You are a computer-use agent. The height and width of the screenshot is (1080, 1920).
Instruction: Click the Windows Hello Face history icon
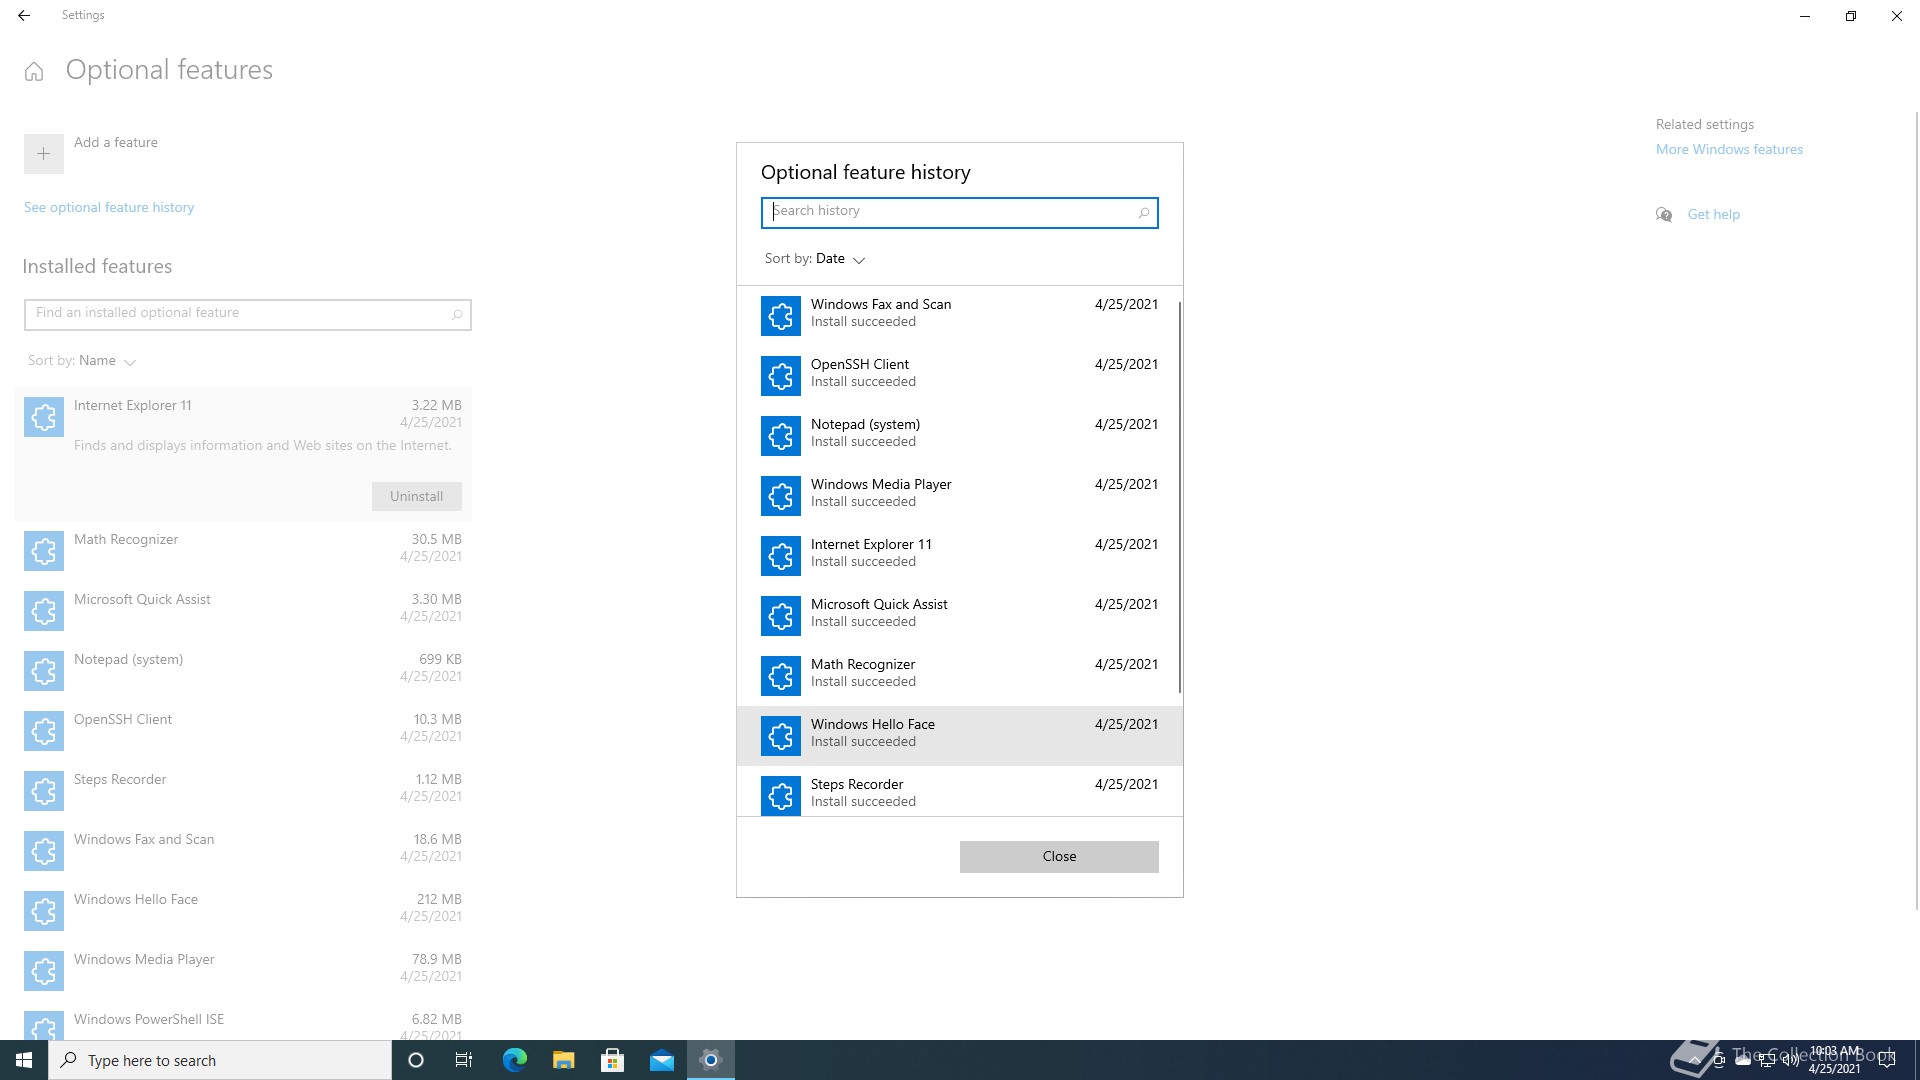[780, 735]
